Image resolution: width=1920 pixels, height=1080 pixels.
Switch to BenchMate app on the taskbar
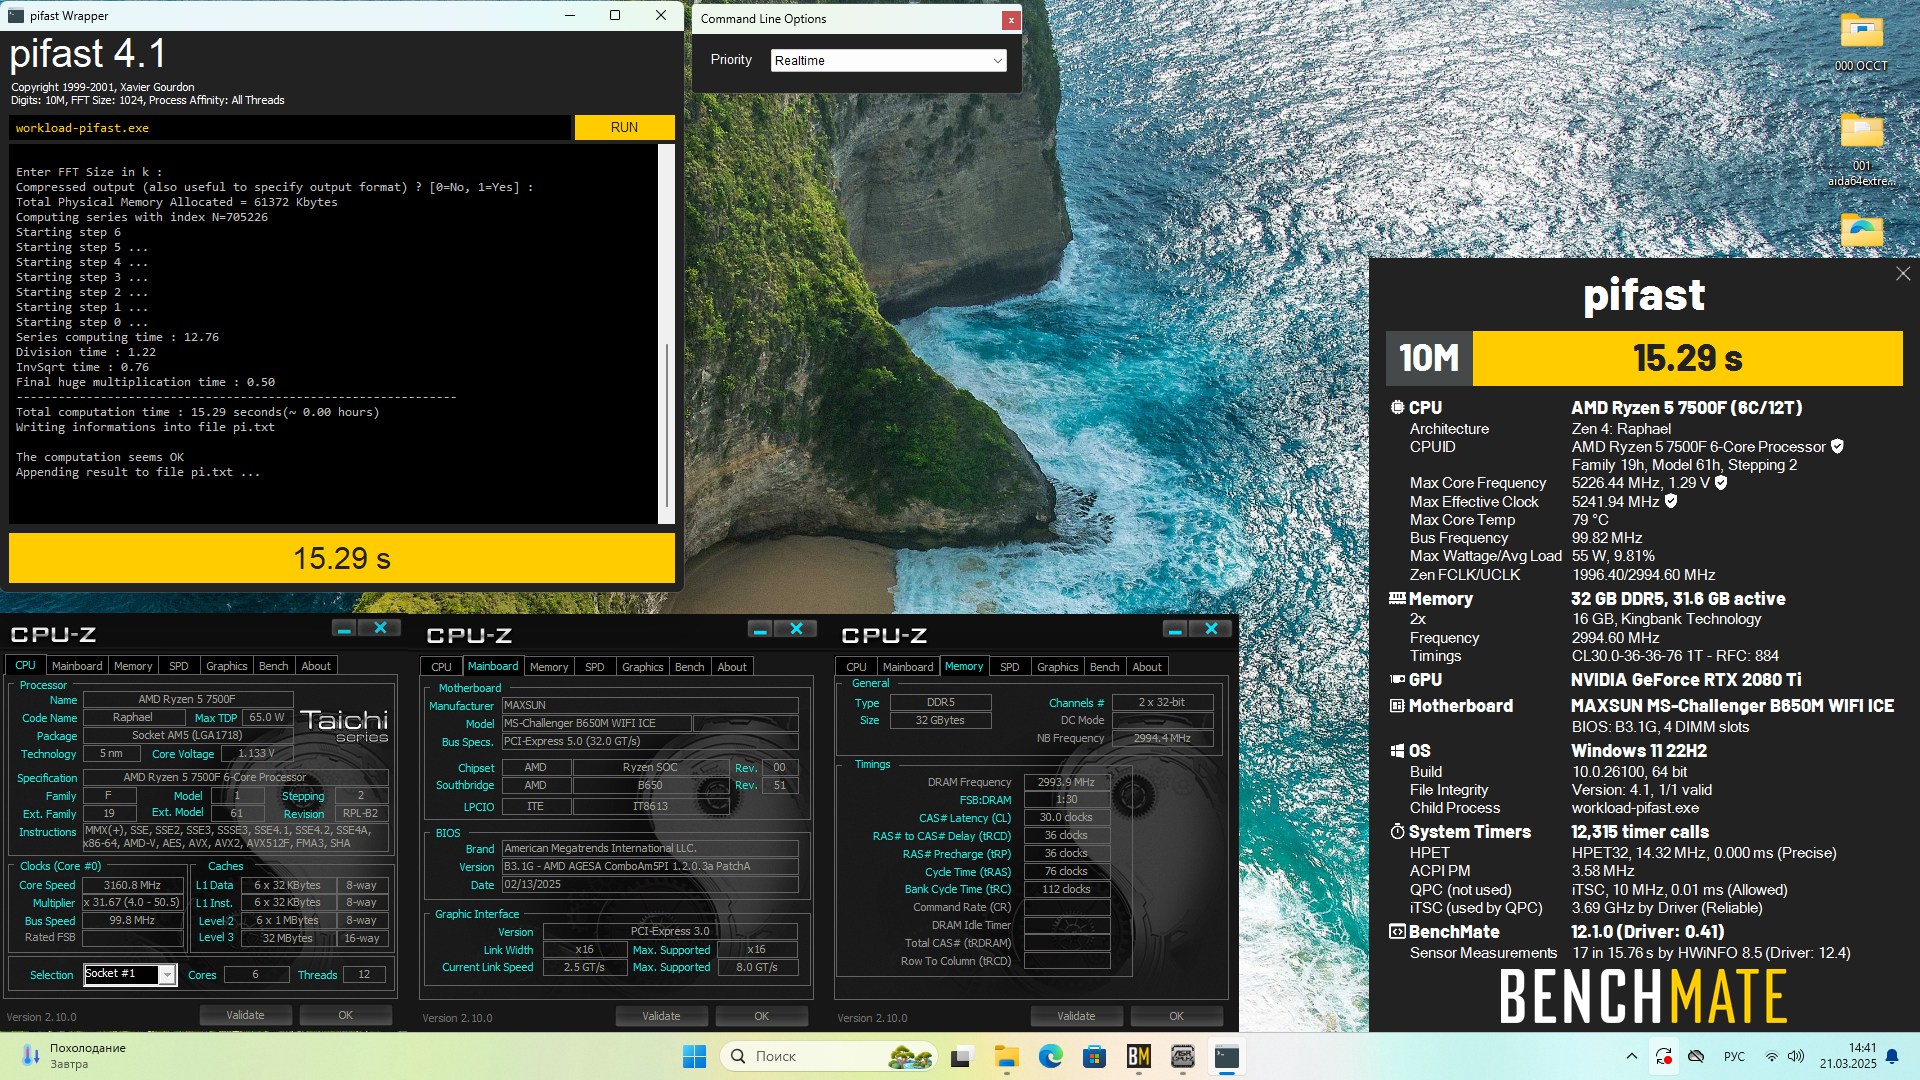point(1138,1056)
